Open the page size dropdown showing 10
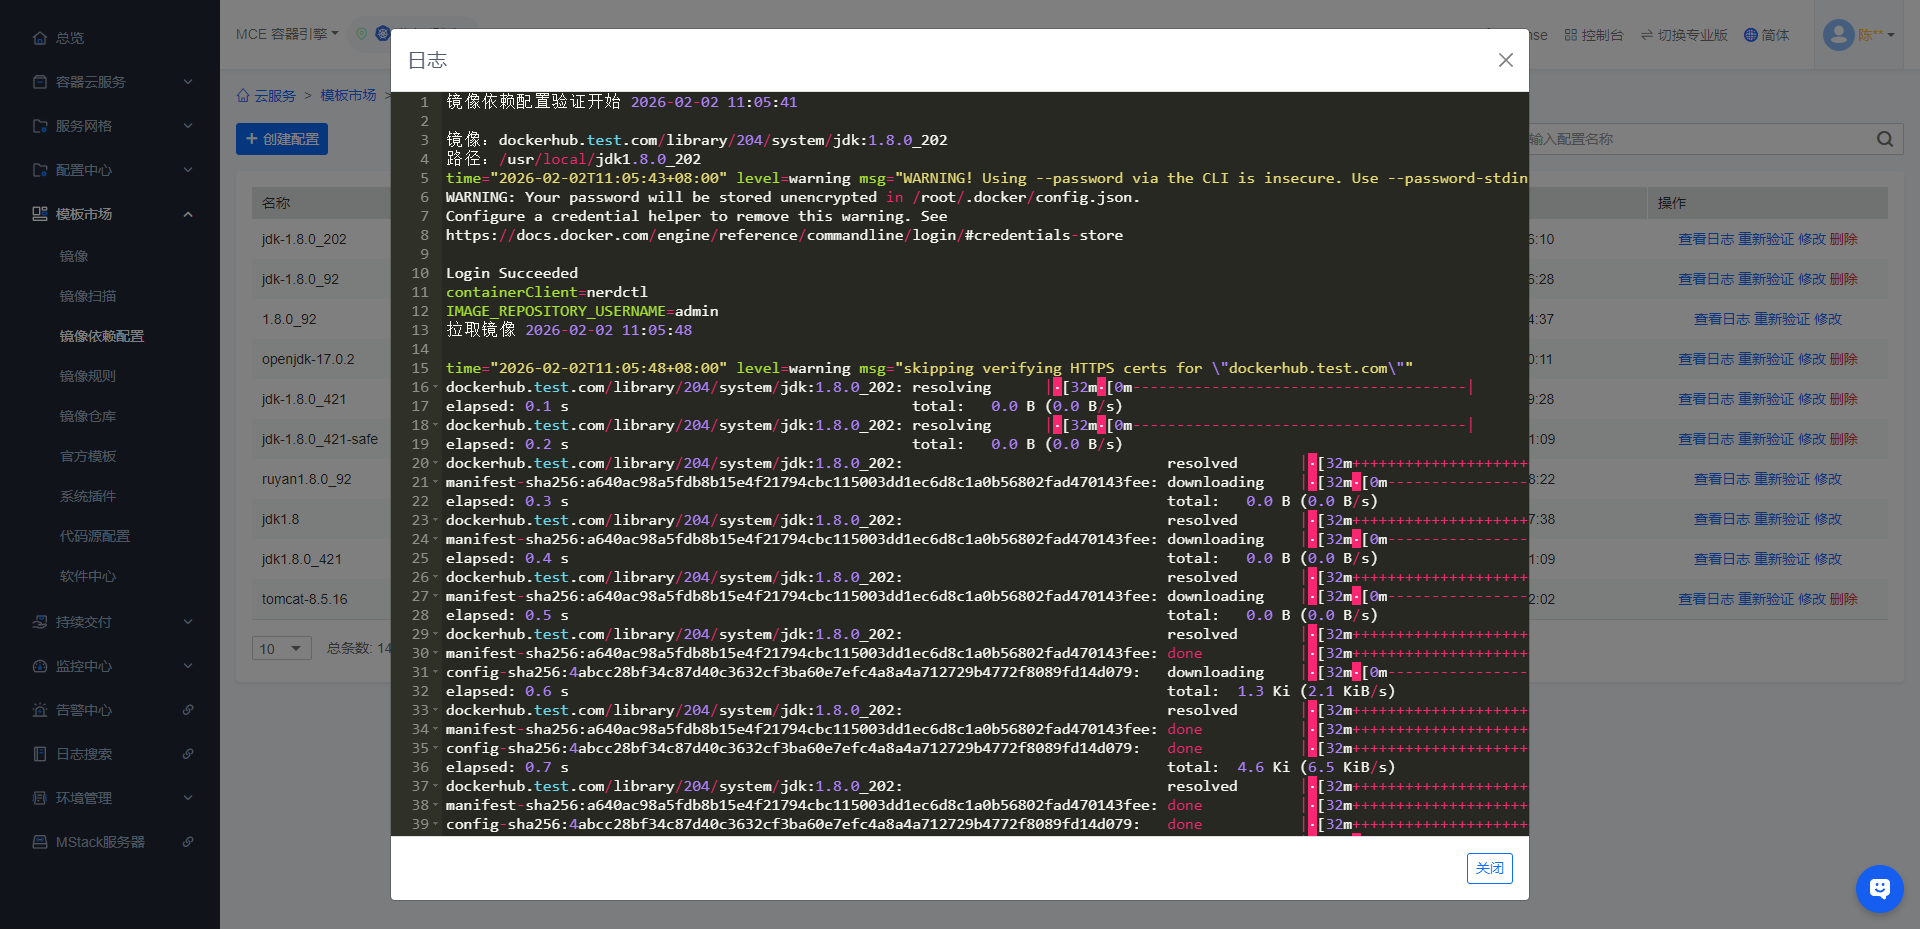 point(281,649)
